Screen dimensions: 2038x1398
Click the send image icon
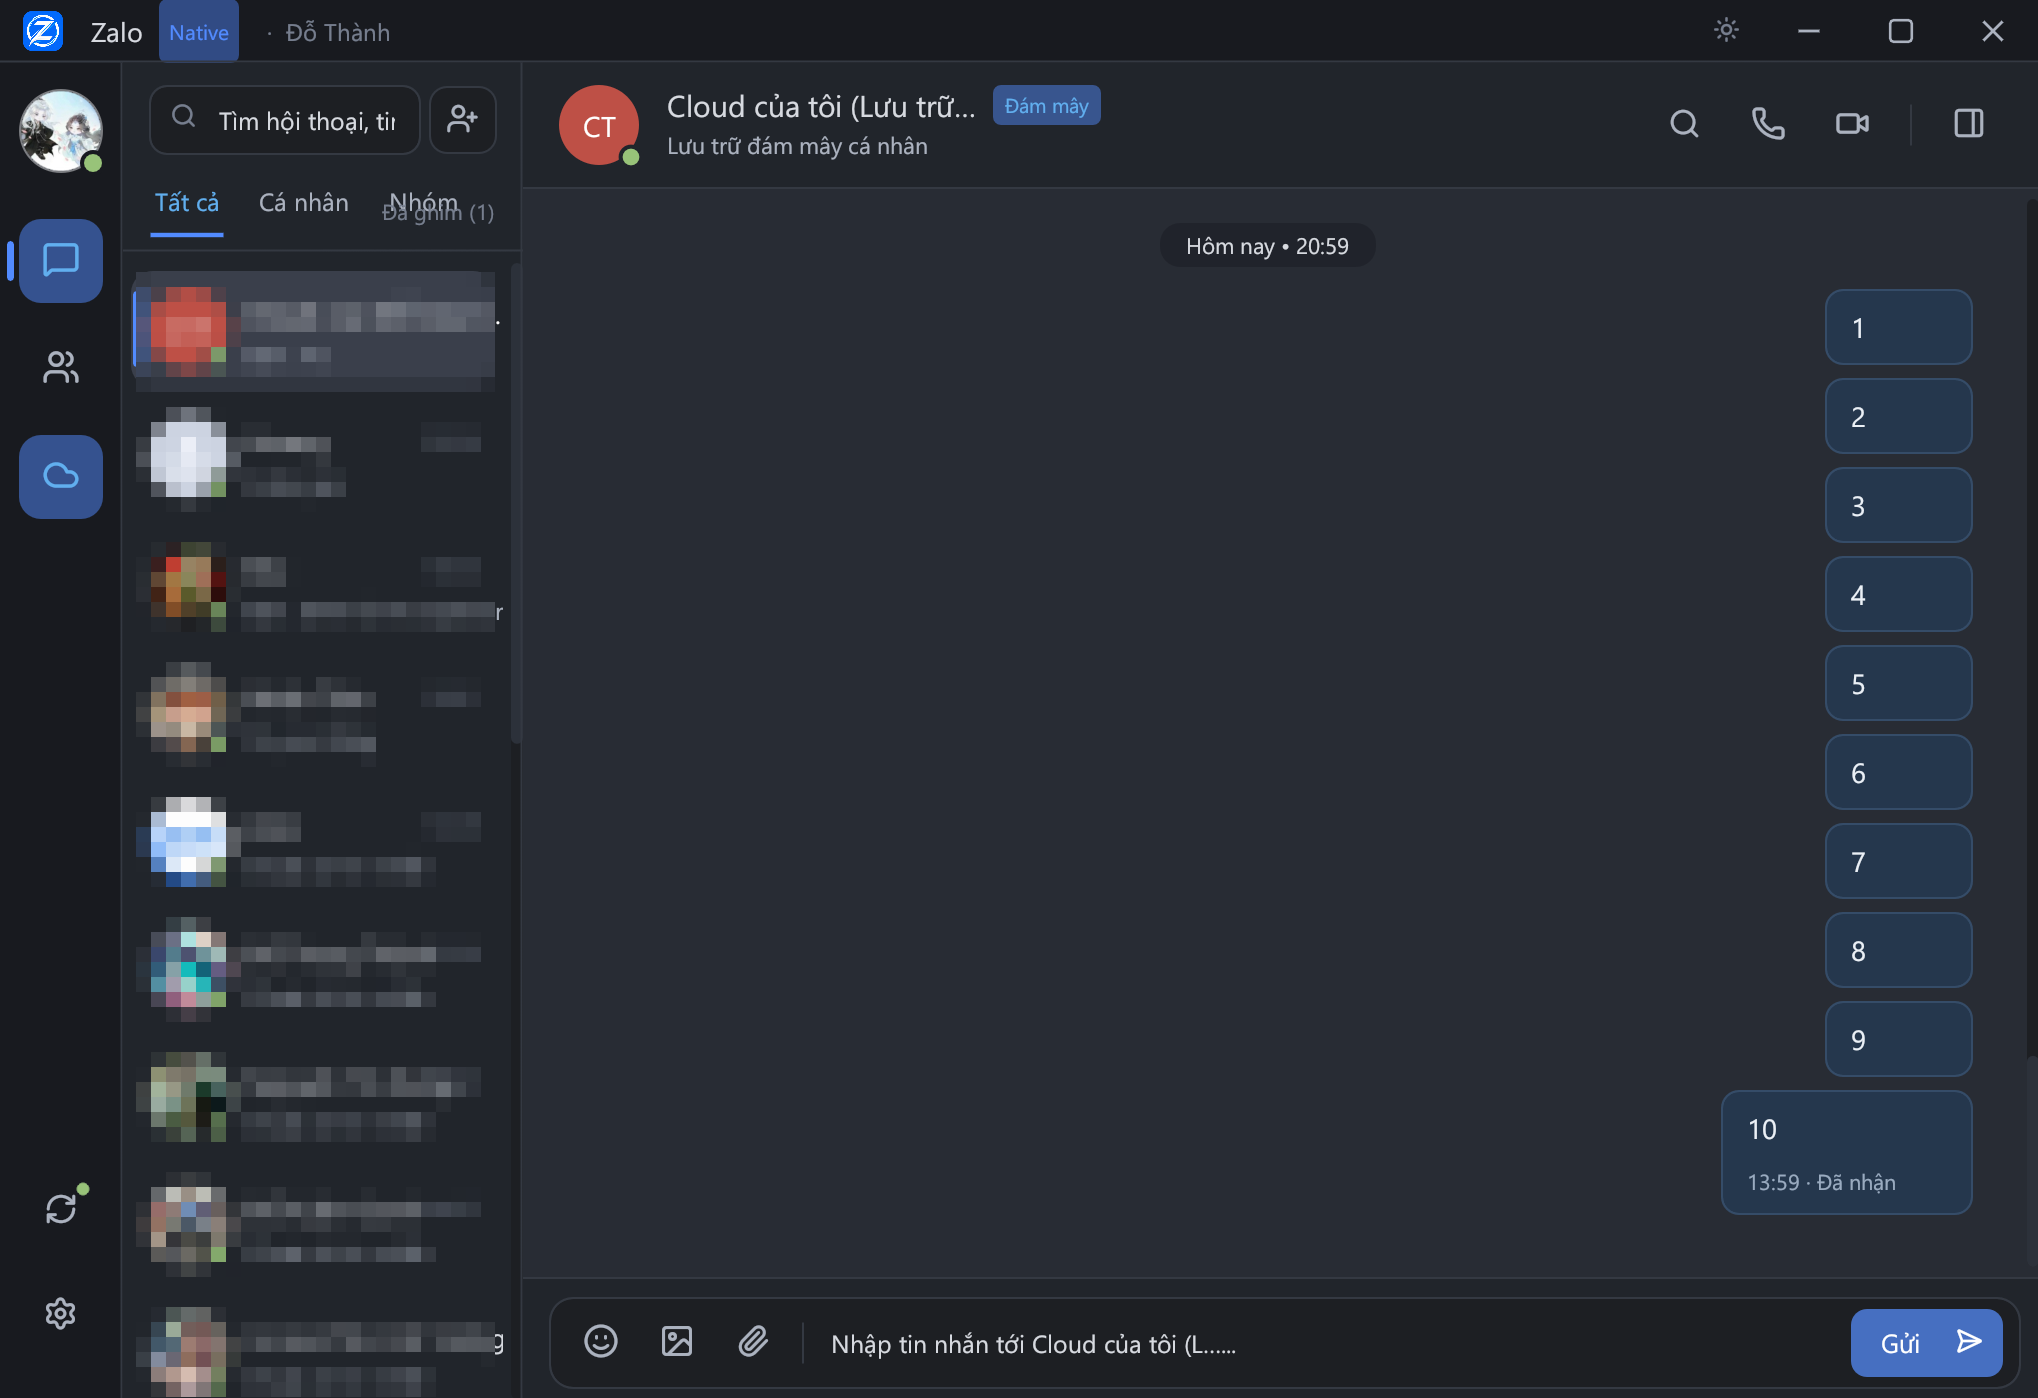pos(676,1341)
